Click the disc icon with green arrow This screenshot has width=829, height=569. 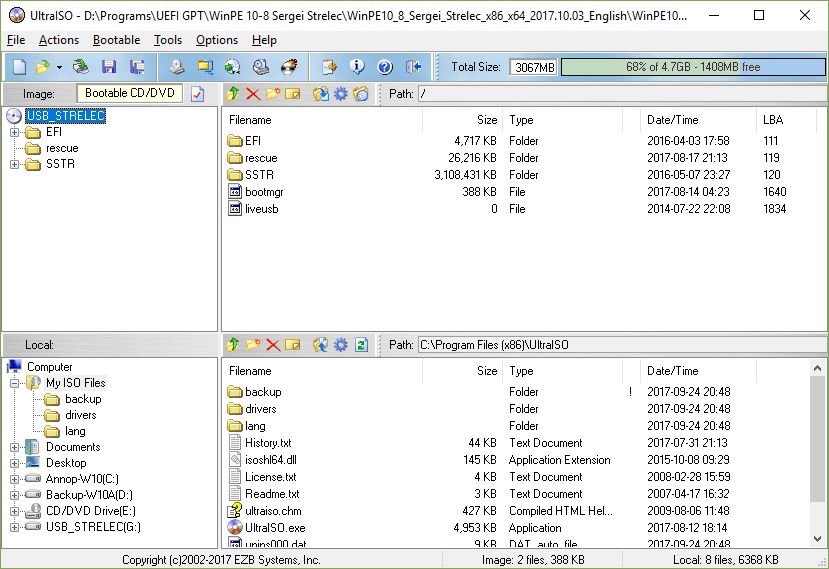point(233,67)
